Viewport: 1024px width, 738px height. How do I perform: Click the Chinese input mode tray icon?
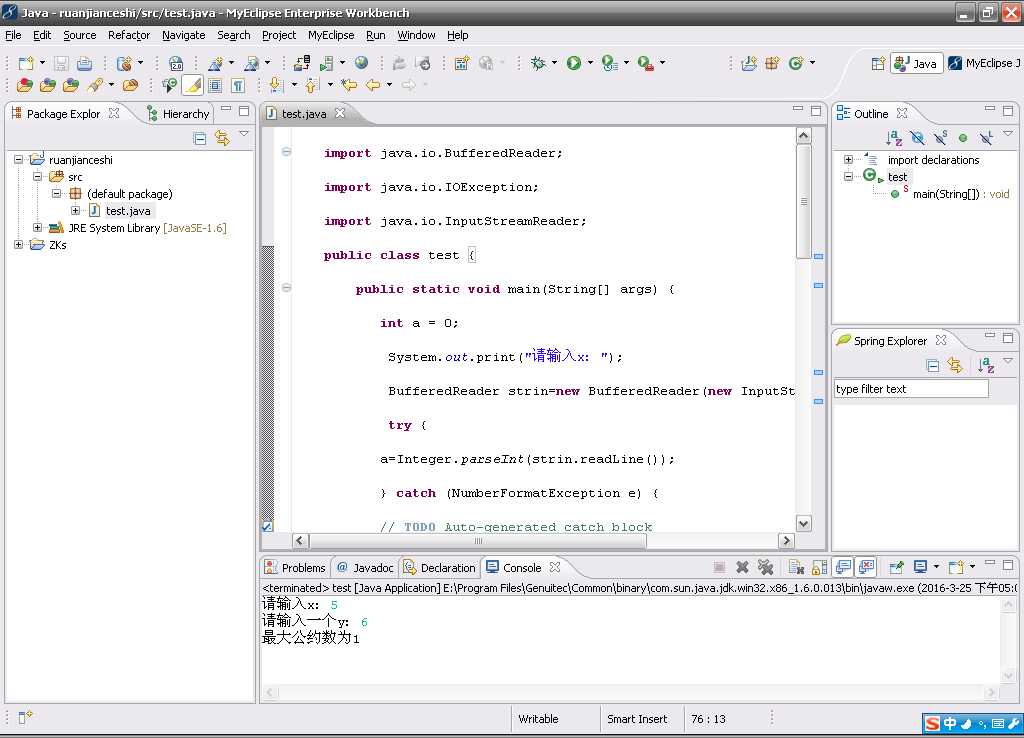(950, 723)
